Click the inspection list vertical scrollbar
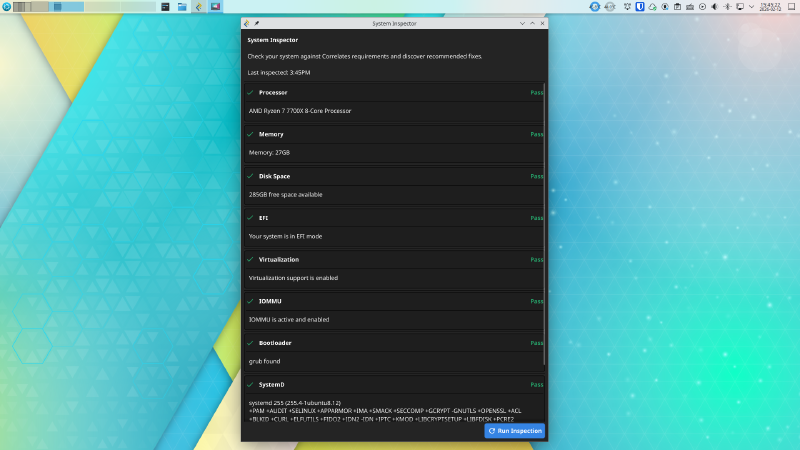Screen dimensions: 800x450 click(x=544, y=220)
